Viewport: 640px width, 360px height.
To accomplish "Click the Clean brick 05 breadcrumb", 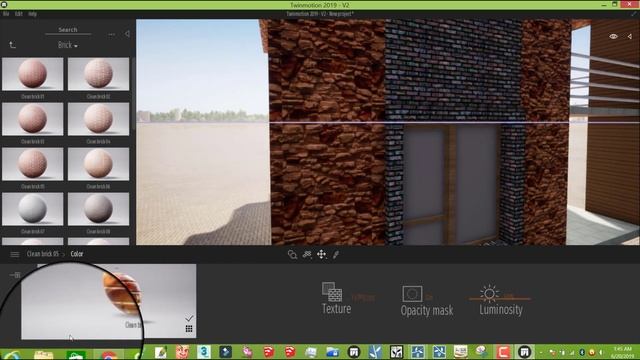I will click(42, 254).
